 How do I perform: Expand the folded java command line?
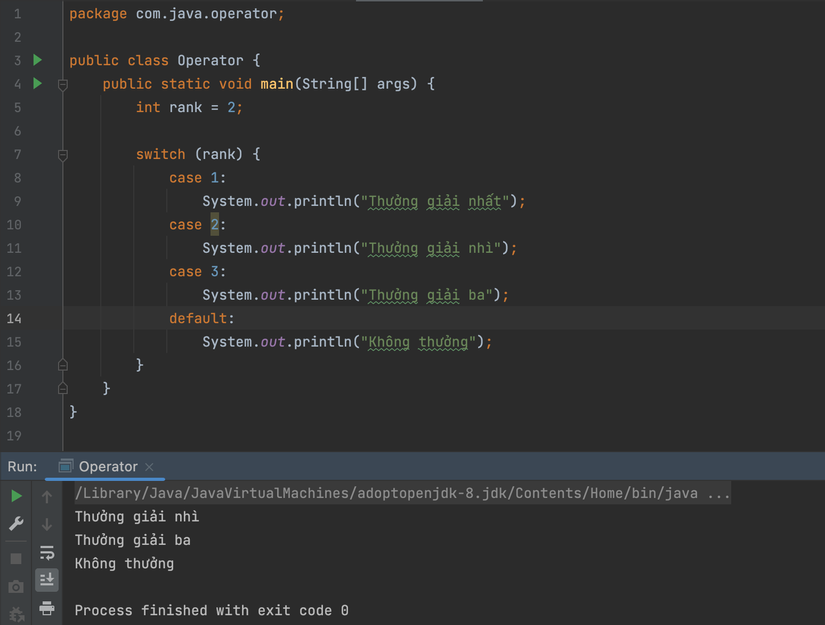718,493
